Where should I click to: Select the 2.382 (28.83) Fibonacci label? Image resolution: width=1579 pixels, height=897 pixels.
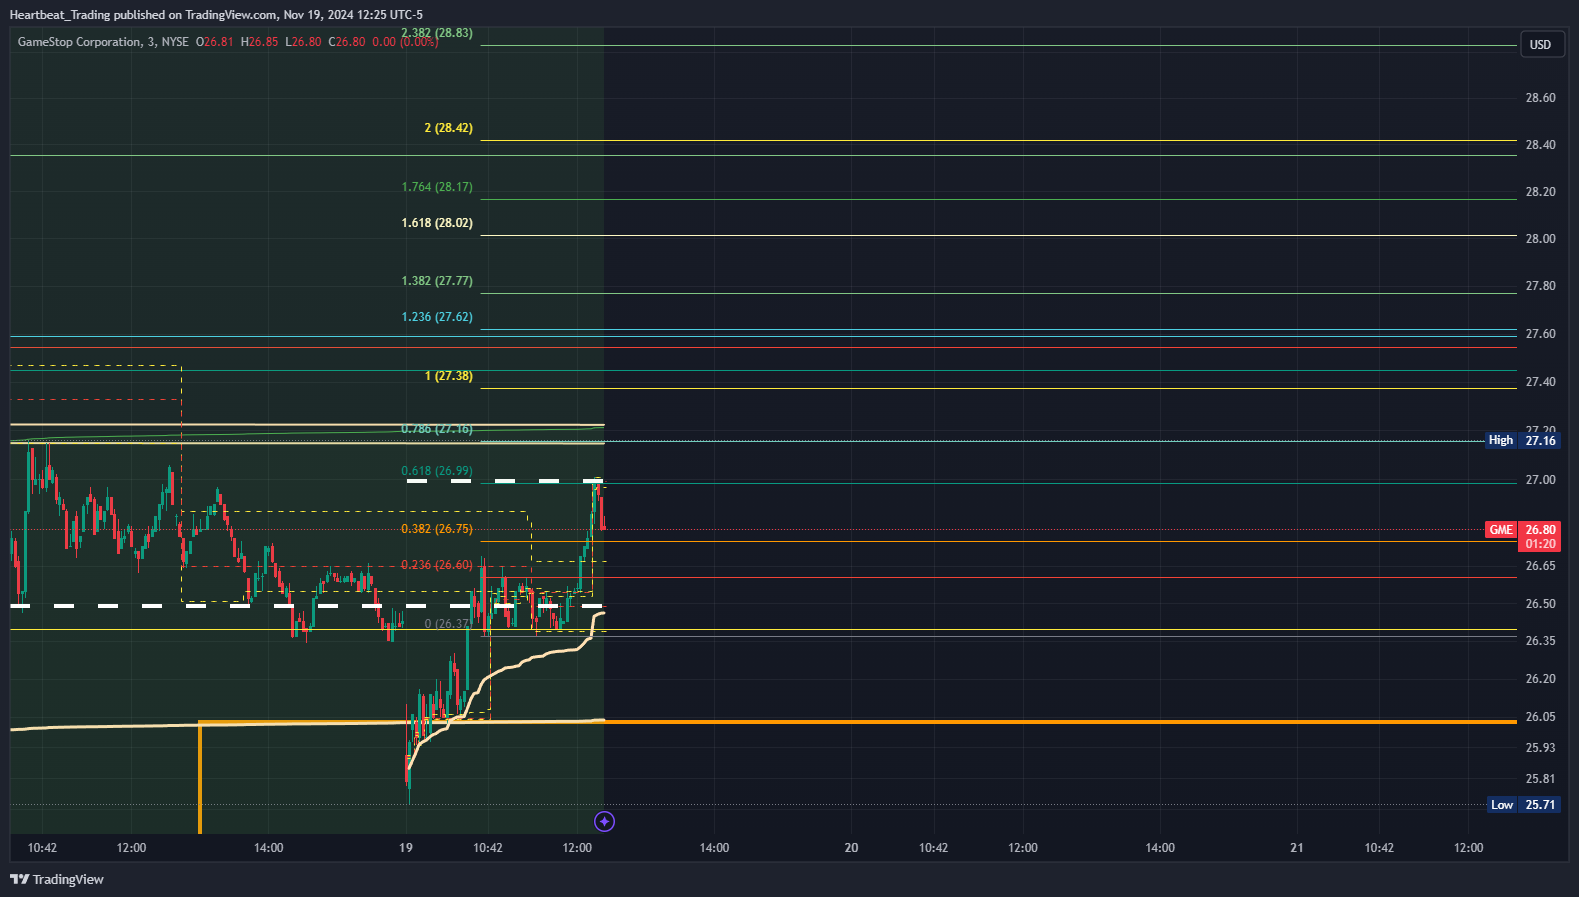pyautogui.click(x=437, y=33)
